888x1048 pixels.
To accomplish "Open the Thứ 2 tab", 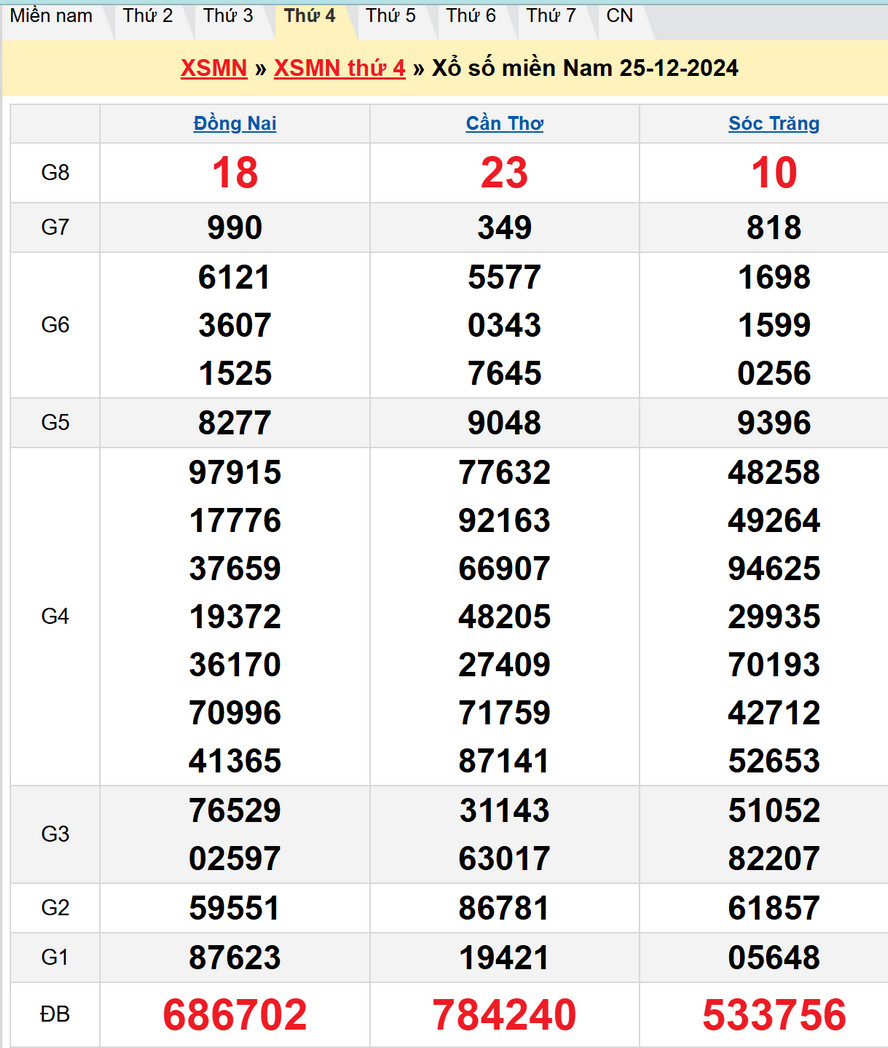I will (x=148, y=16).
